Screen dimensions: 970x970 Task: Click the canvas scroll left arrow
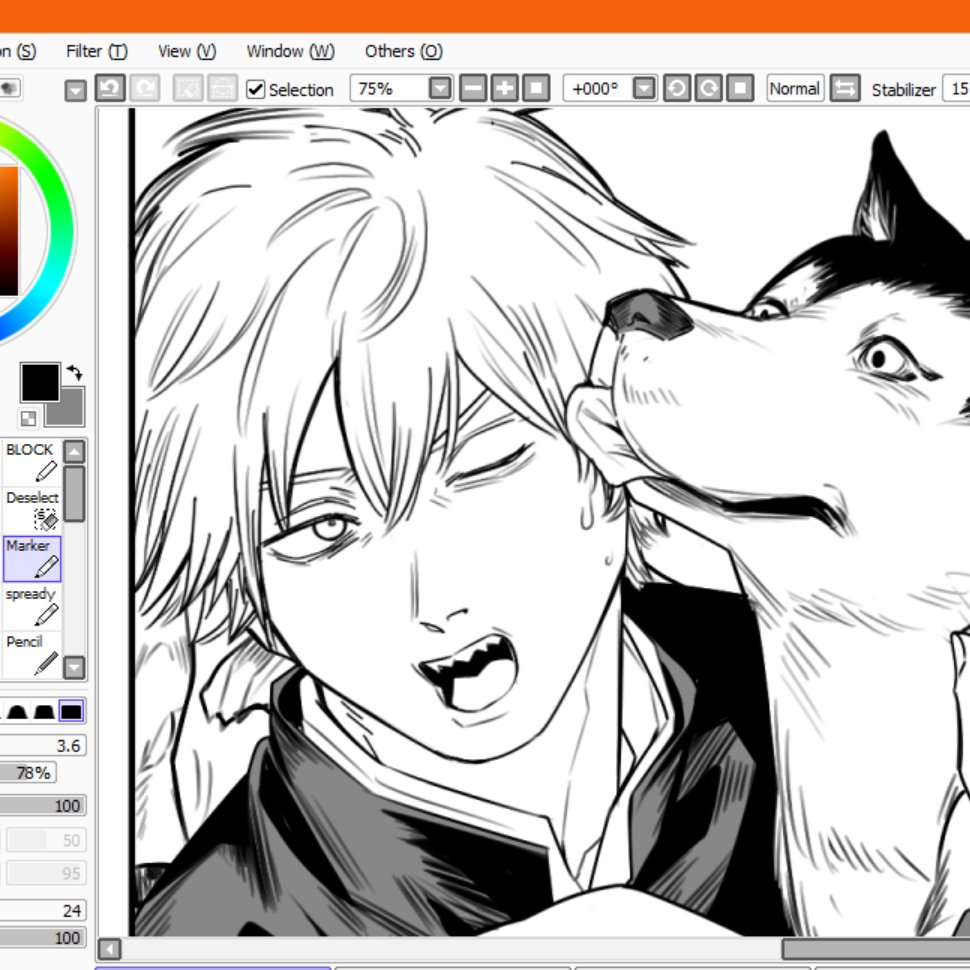[109, 949]
